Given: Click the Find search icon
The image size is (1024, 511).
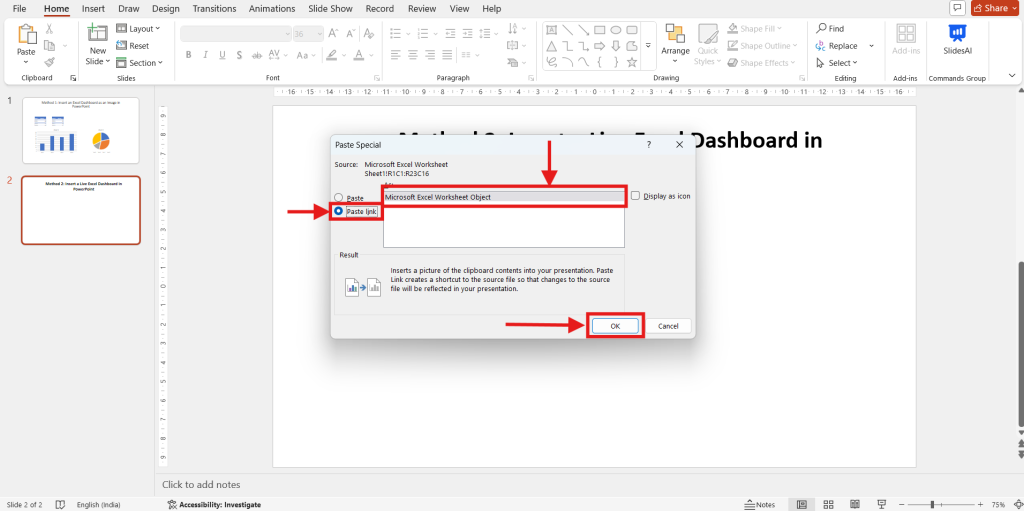Looking at the screenshot, I should pos(822,29).
